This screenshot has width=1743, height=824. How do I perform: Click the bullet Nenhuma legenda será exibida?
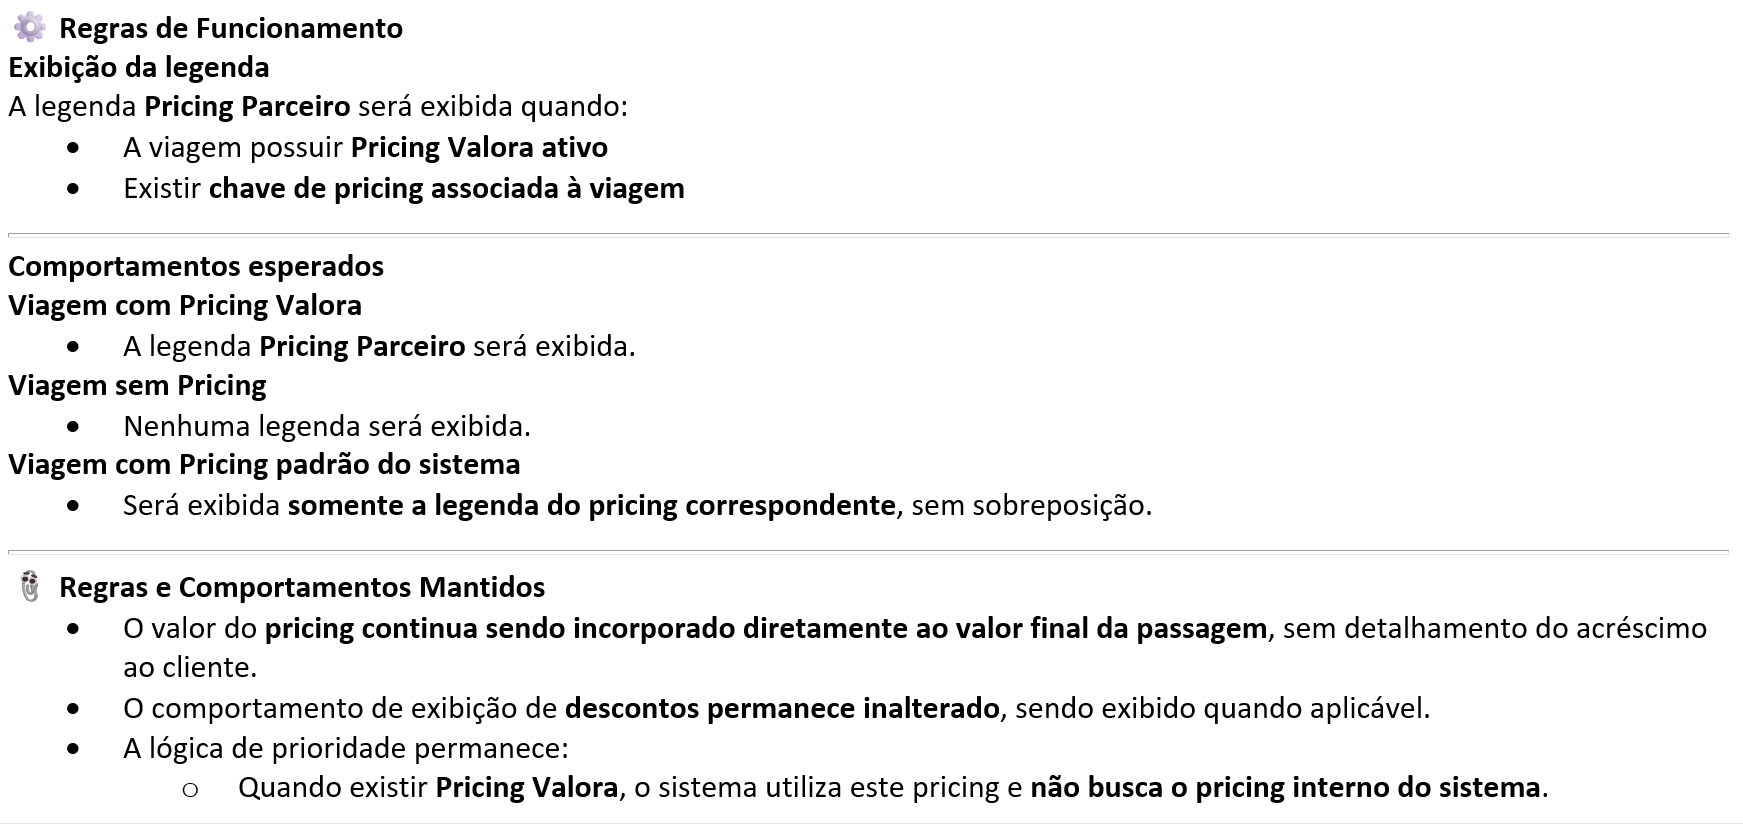click(x=327, y=426)
